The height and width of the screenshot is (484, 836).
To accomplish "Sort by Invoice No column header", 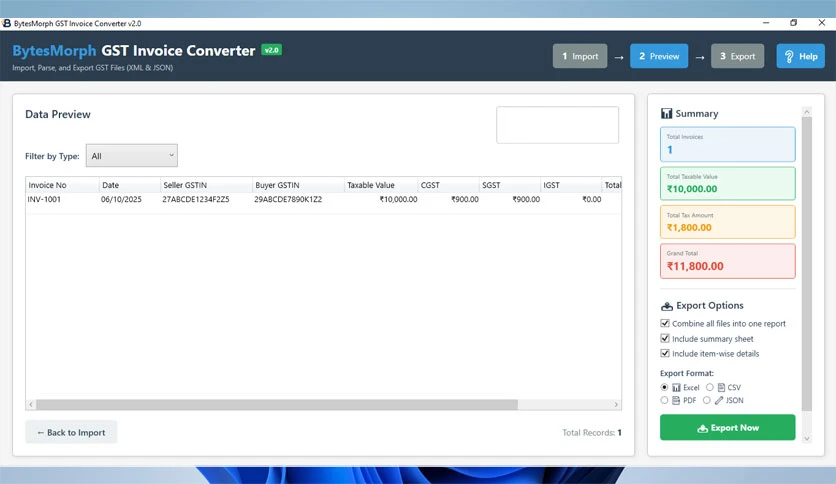I will (x=62, y=185).
